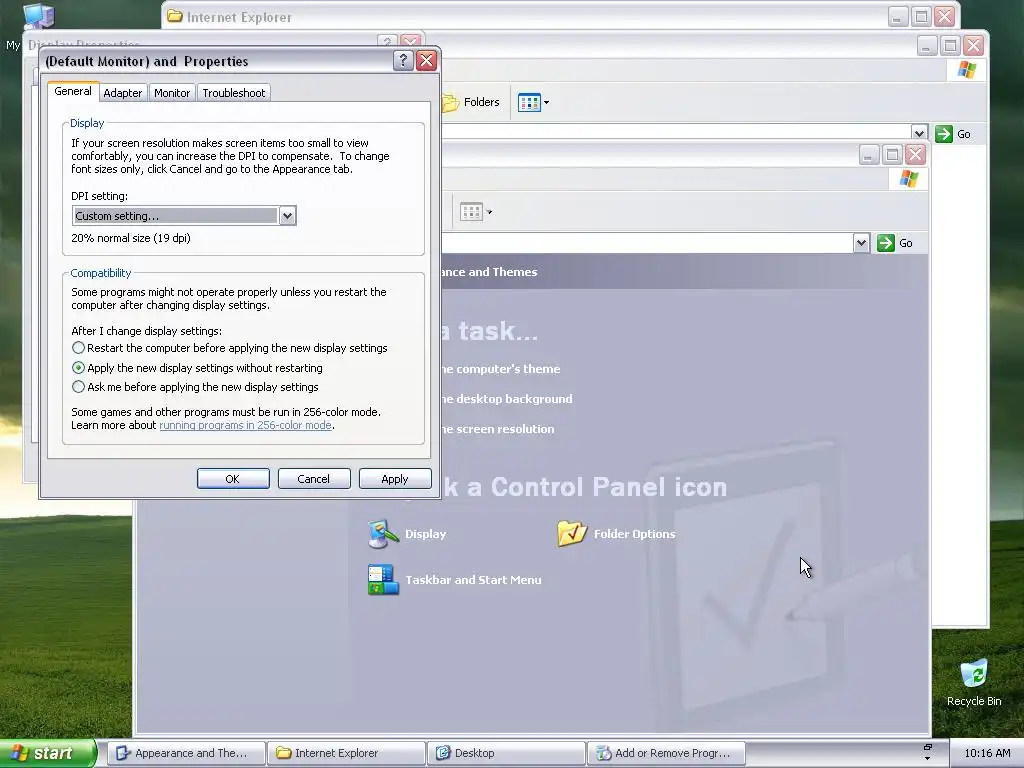Click the OK button

click(233, 479)
